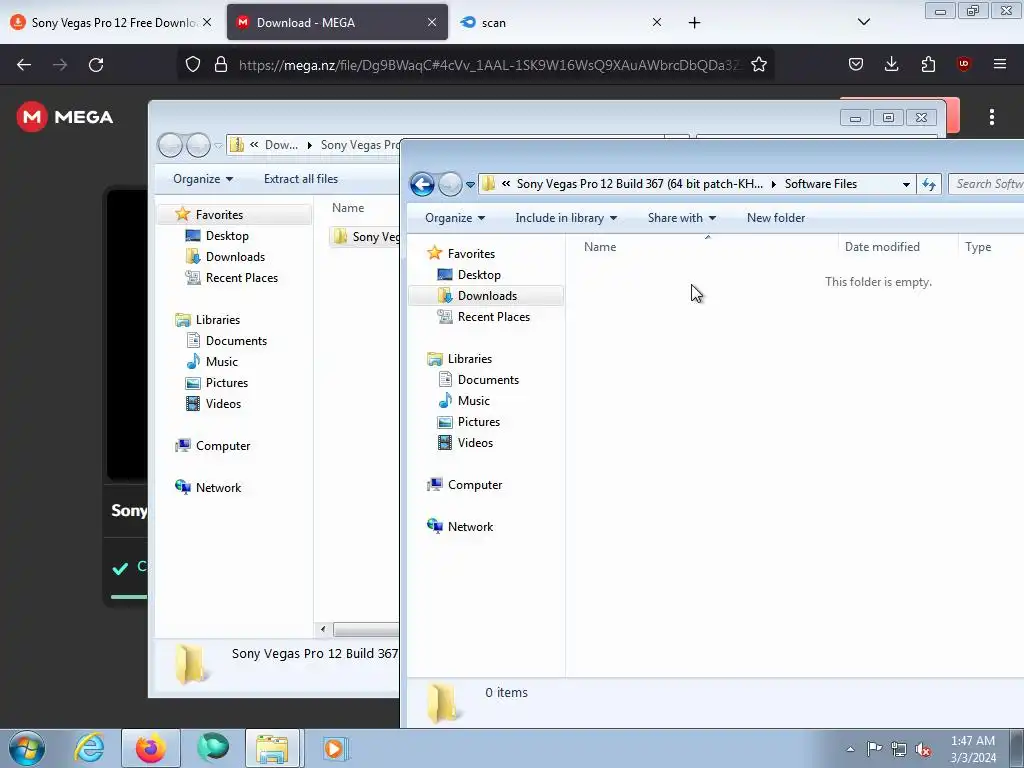Click the uBlock Origin toolbar icon
This screenshot has height=768, width=1024.
click(x=964, y=64)
